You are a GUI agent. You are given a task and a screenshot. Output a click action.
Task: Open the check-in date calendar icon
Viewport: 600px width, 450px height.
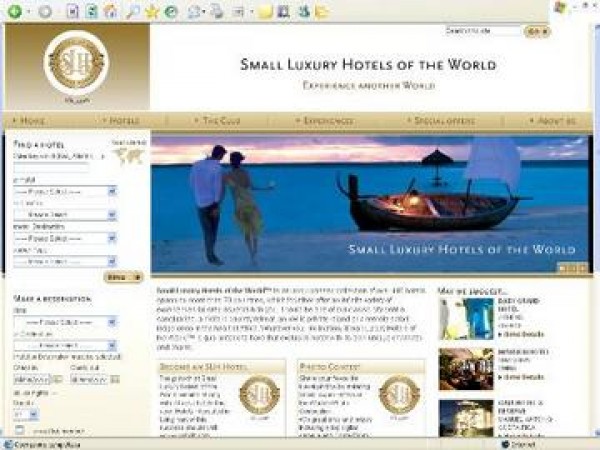point(59,380)
